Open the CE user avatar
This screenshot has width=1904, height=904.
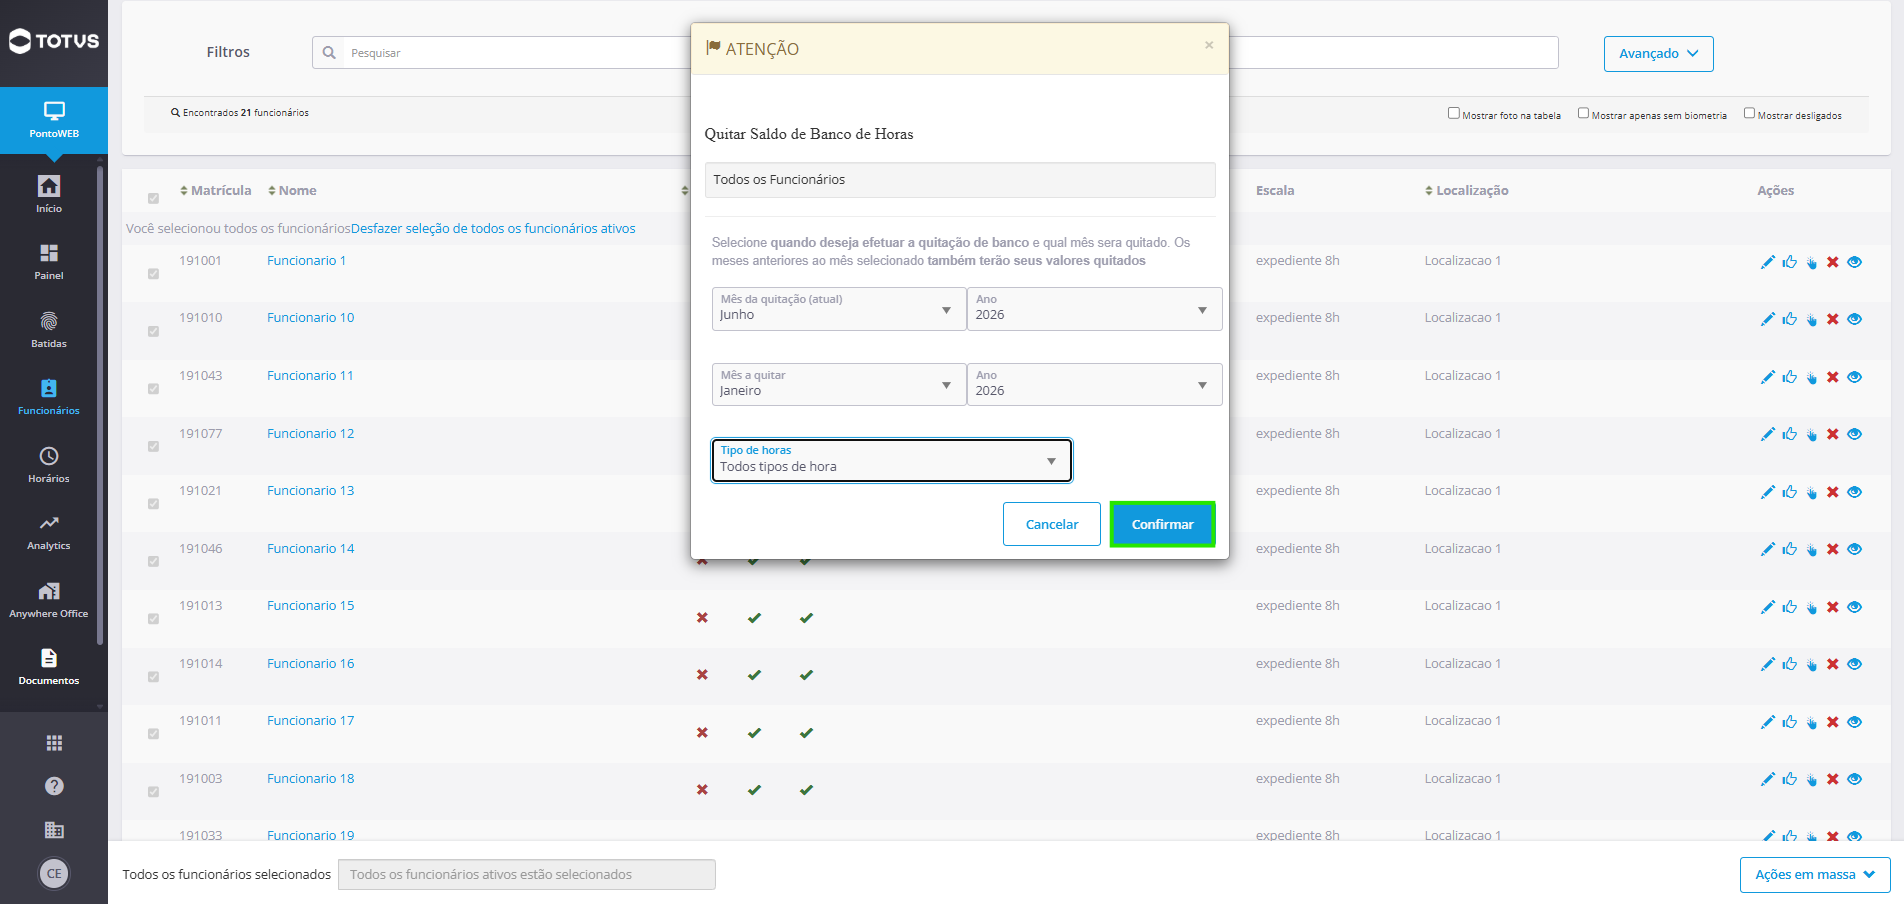pyautogui.click(x=54, y=873)
